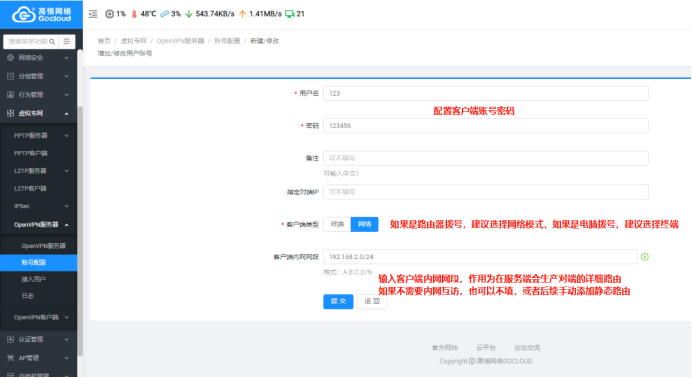Click the 1.41MB/s upload rate
692x378 pixels.
click(265, 14)
